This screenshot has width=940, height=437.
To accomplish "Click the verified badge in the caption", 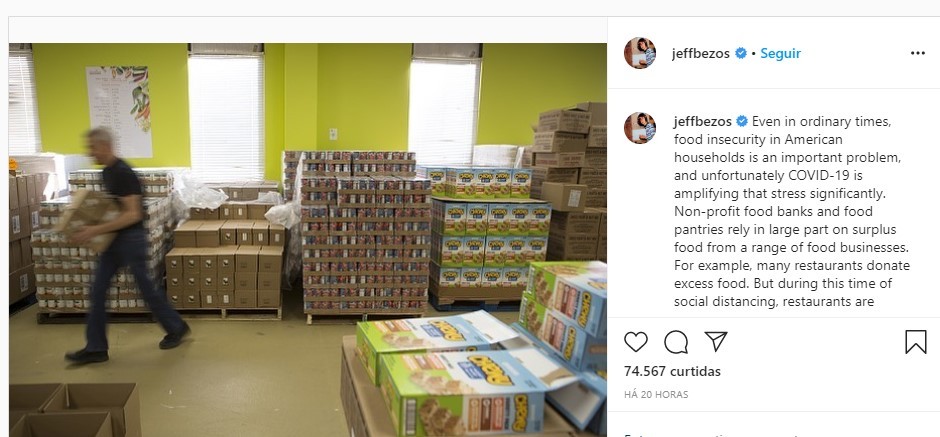I will coord(742,122).
